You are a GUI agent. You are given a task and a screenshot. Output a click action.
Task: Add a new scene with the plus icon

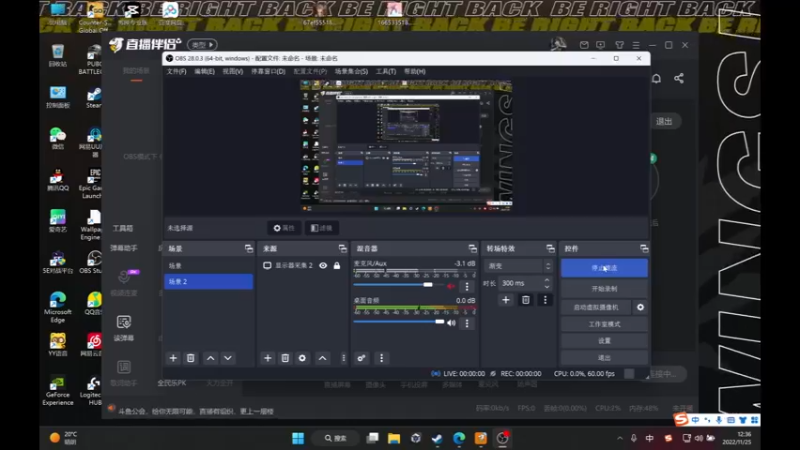(173, 358)
